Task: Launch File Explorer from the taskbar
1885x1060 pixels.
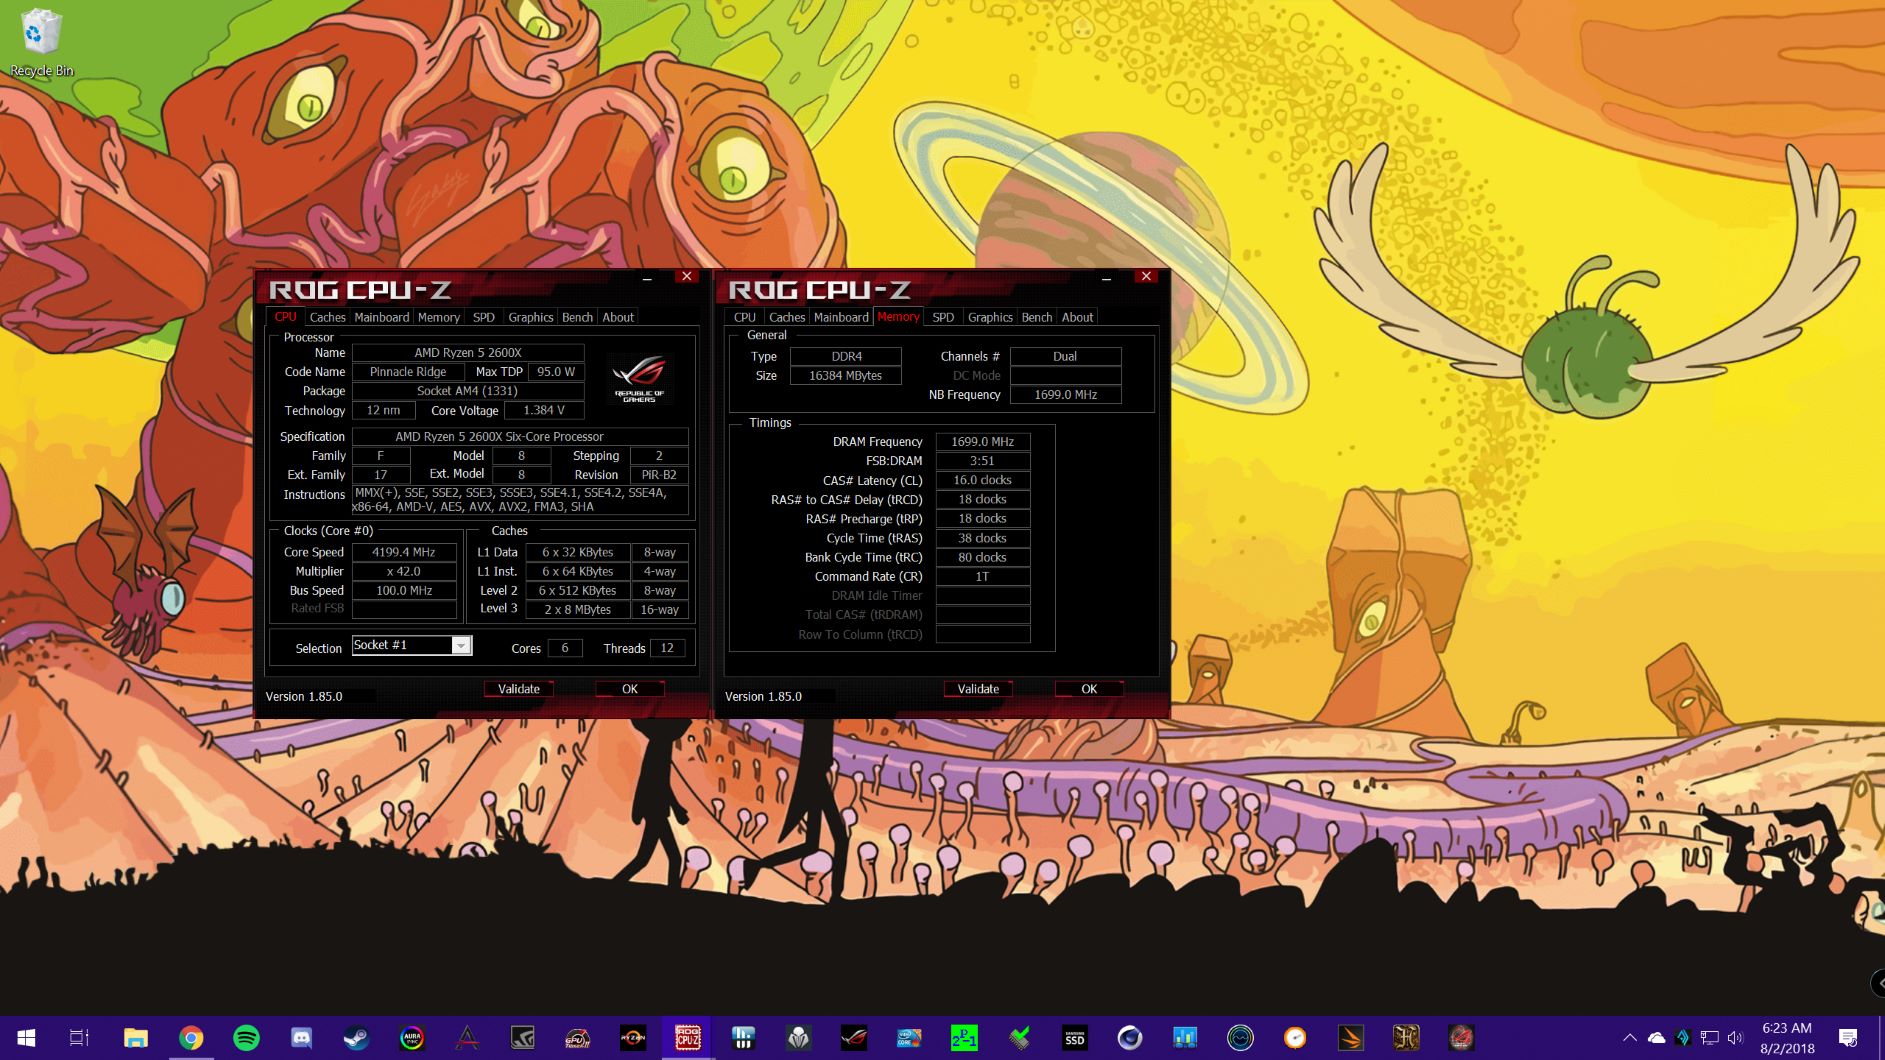Action: [x=136, y=1038]
